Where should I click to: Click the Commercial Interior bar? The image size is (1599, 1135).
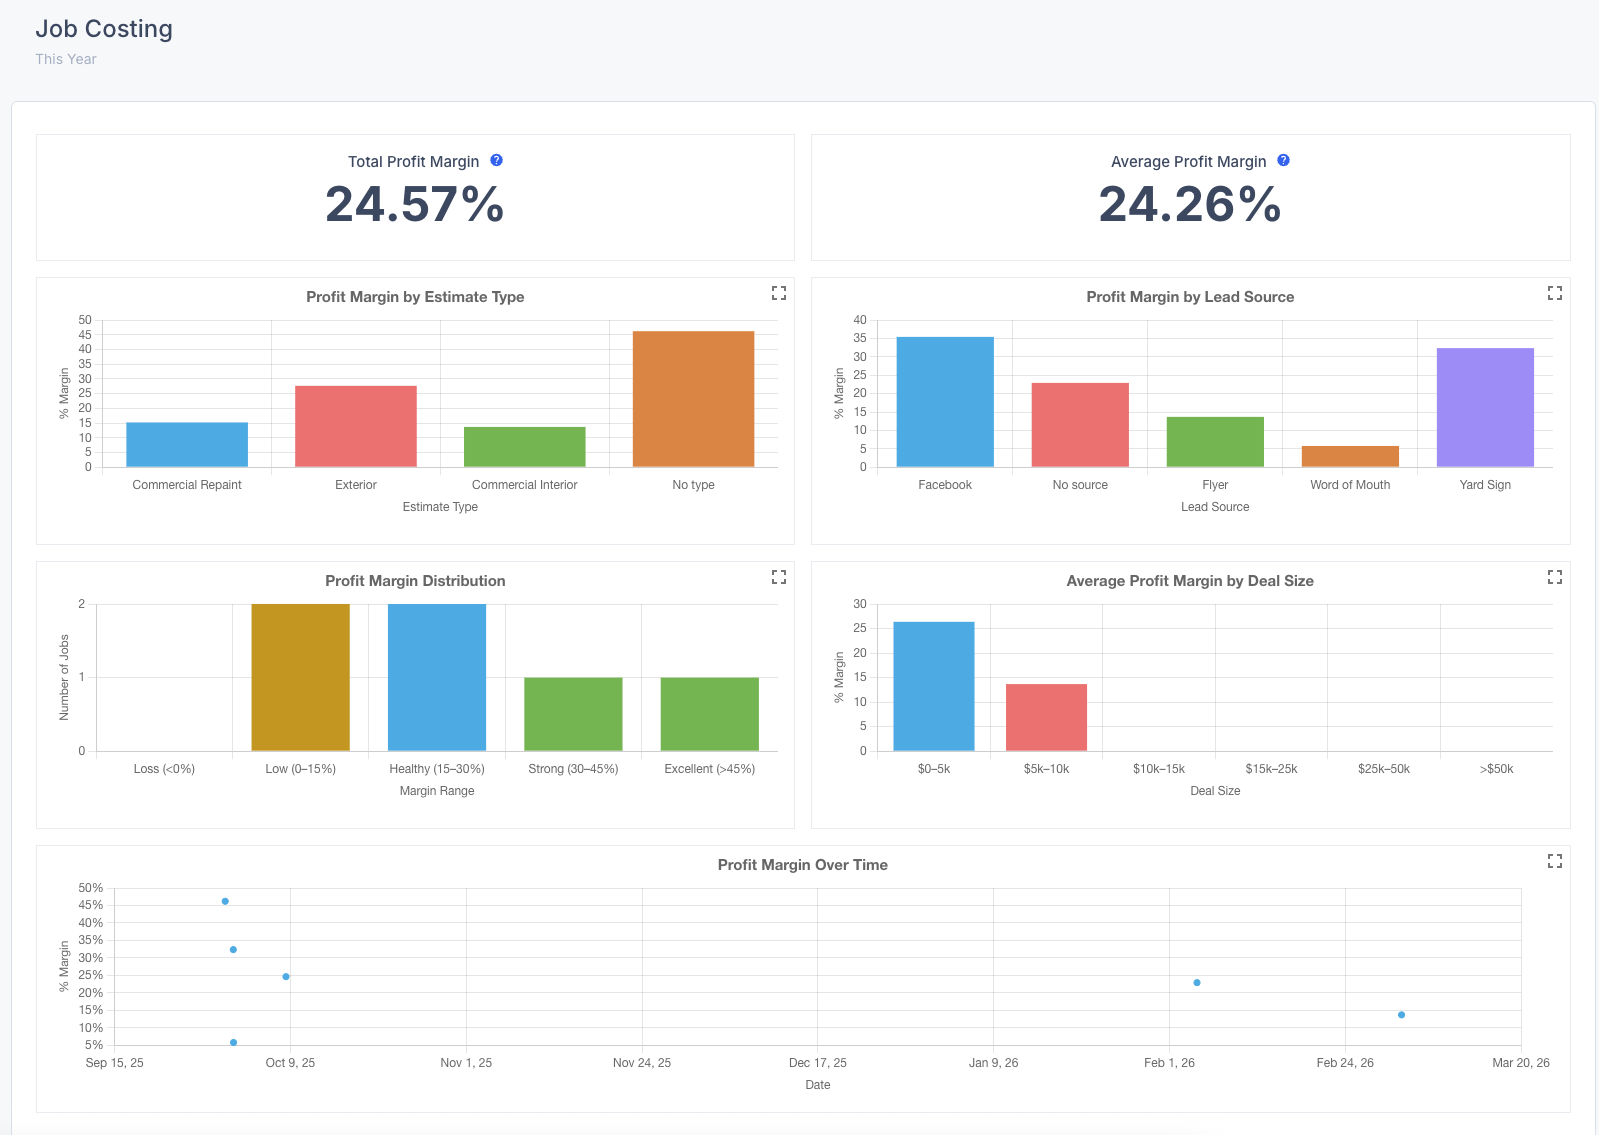[525, 447]
